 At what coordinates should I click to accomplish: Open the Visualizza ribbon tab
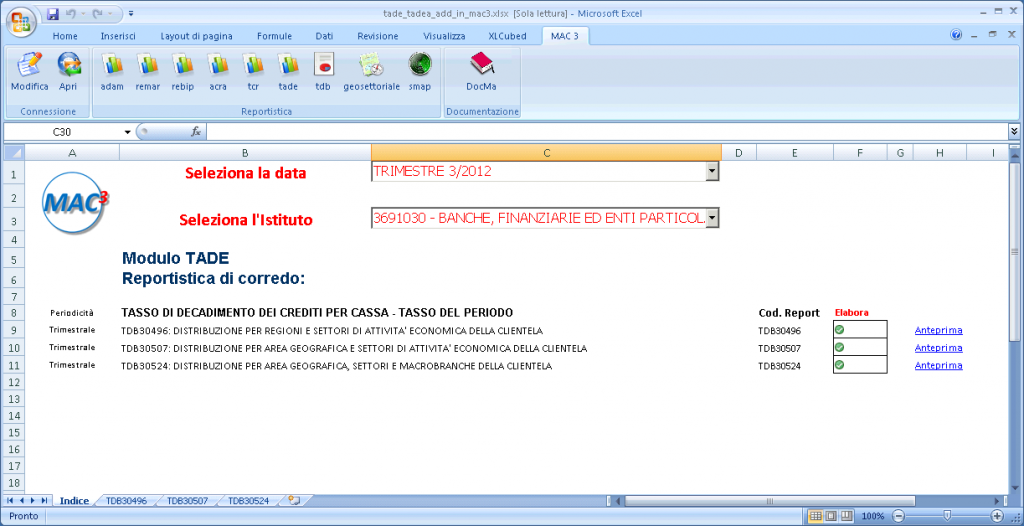[444, 36]
